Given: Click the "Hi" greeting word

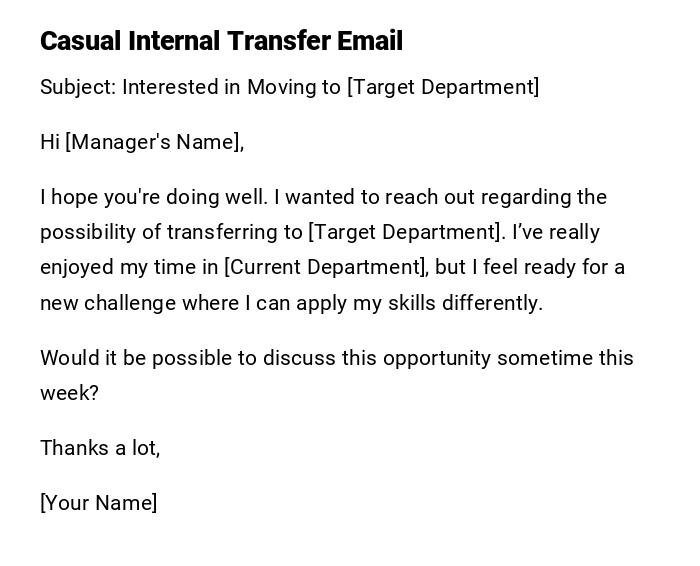Looking at the screenshot, I should [x=50, y=142].
